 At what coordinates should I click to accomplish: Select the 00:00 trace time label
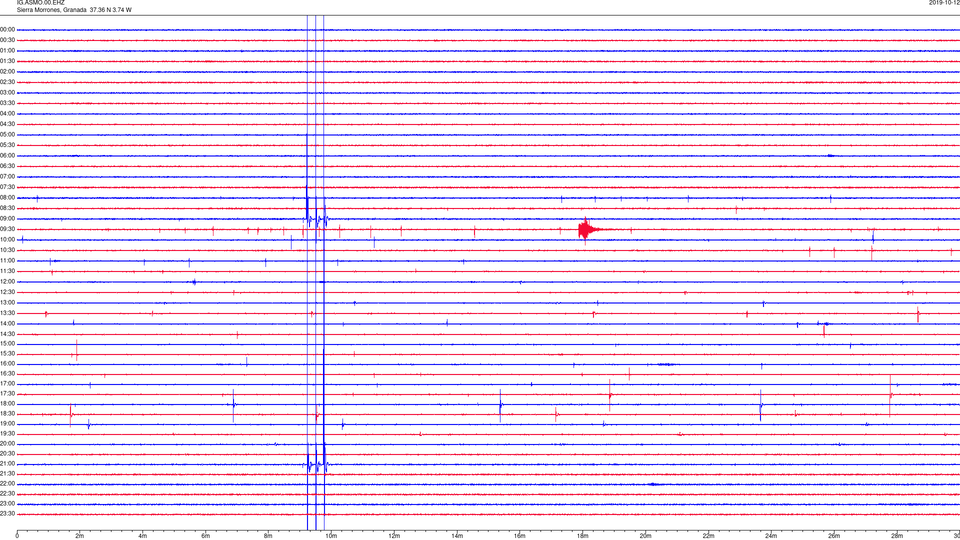point(7,29)
